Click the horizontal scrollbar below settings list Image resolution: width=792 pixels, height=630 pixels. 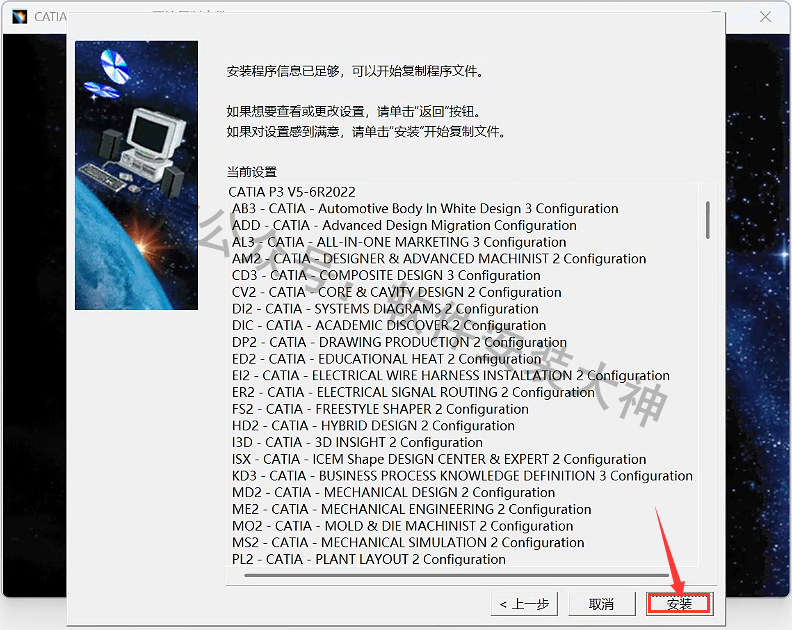point(456,575)
